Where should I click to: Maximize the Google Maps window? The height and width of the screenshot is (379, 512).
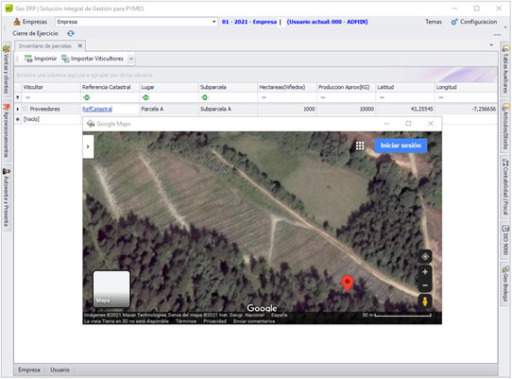click(408, 124)
